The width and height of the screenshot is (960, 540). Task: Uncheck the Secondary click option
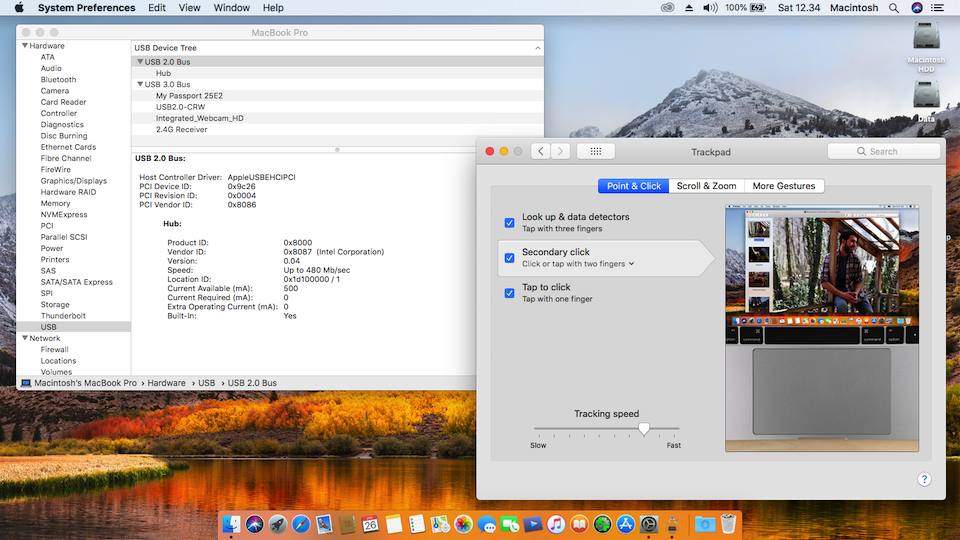(x=510, y=258)
